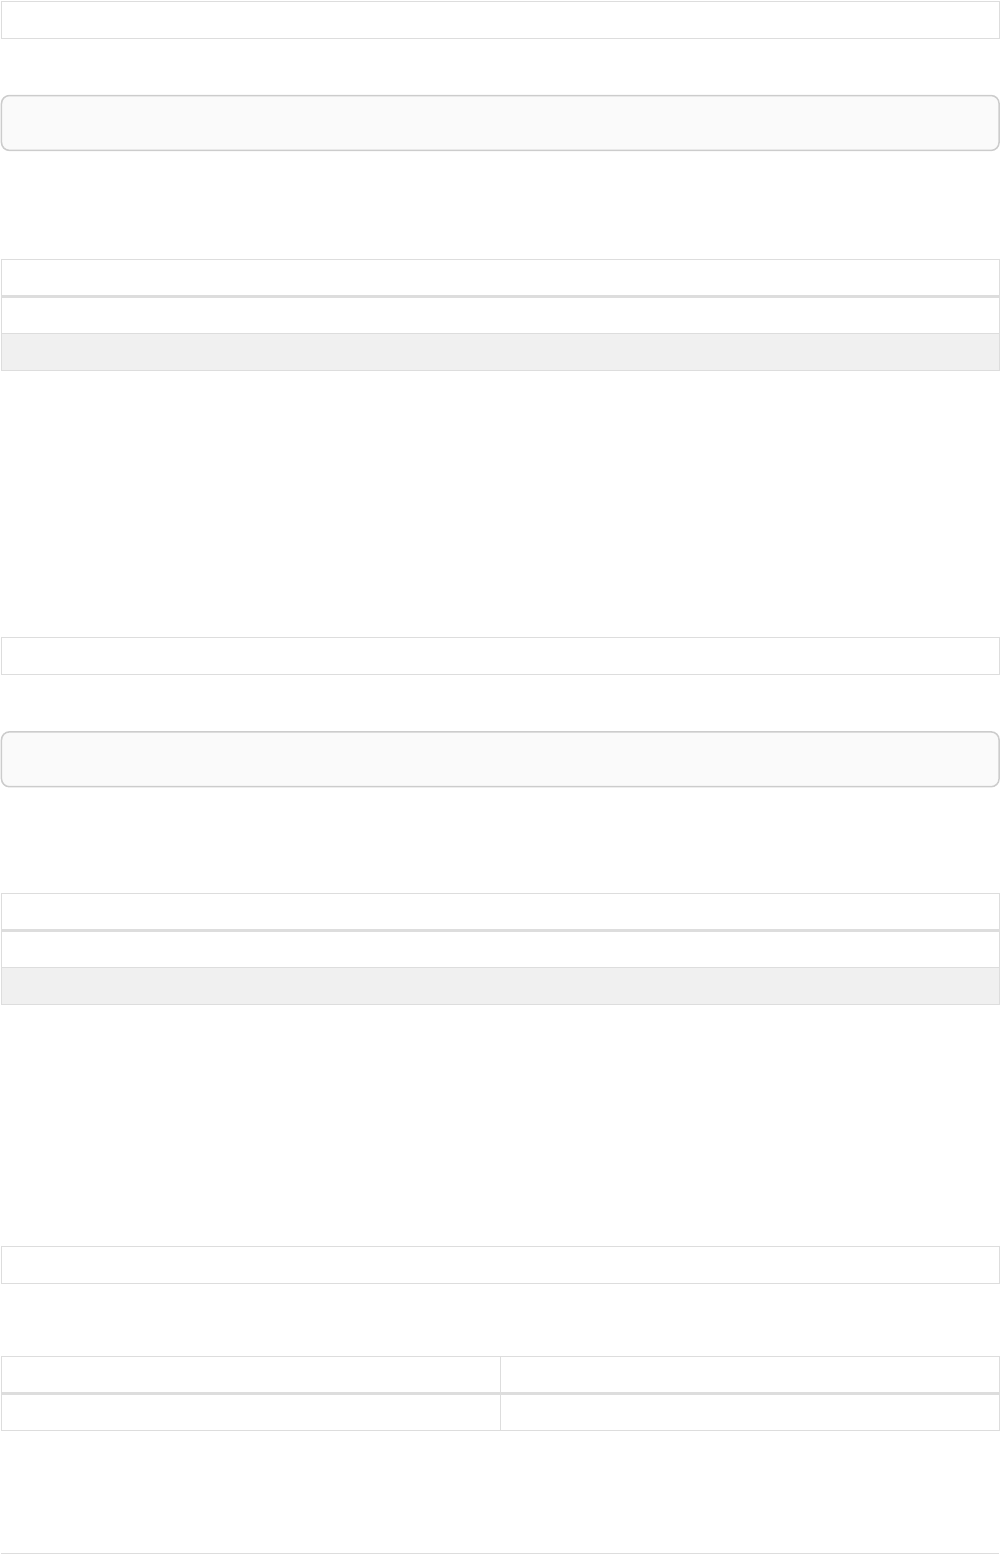
Task: Select the first table's gray shaded row
Action: (500, 352)
